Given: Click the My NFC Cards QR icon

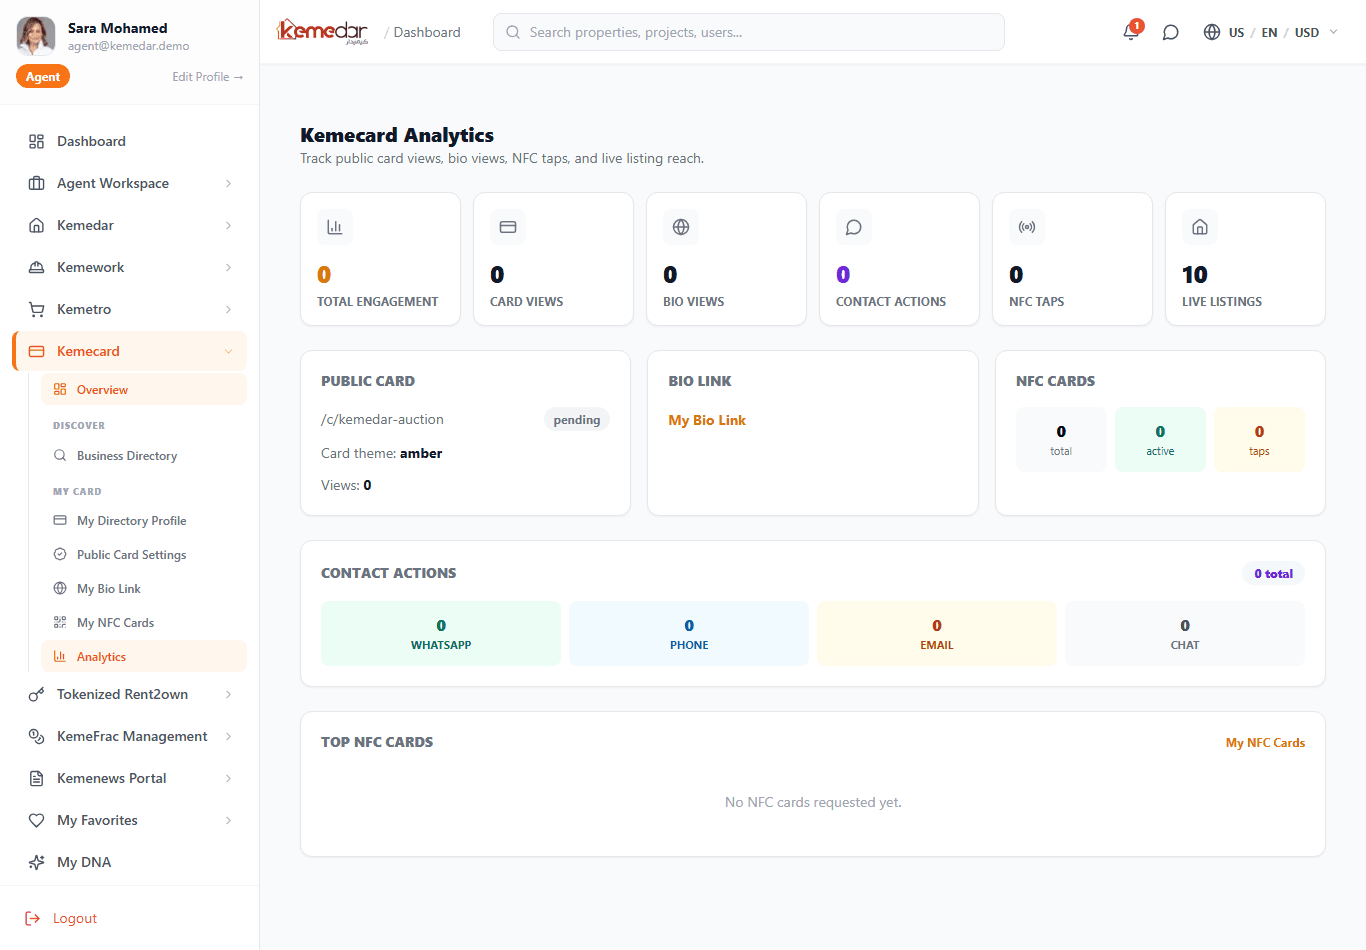Looking at the screenshot, I should click(60, 622).
